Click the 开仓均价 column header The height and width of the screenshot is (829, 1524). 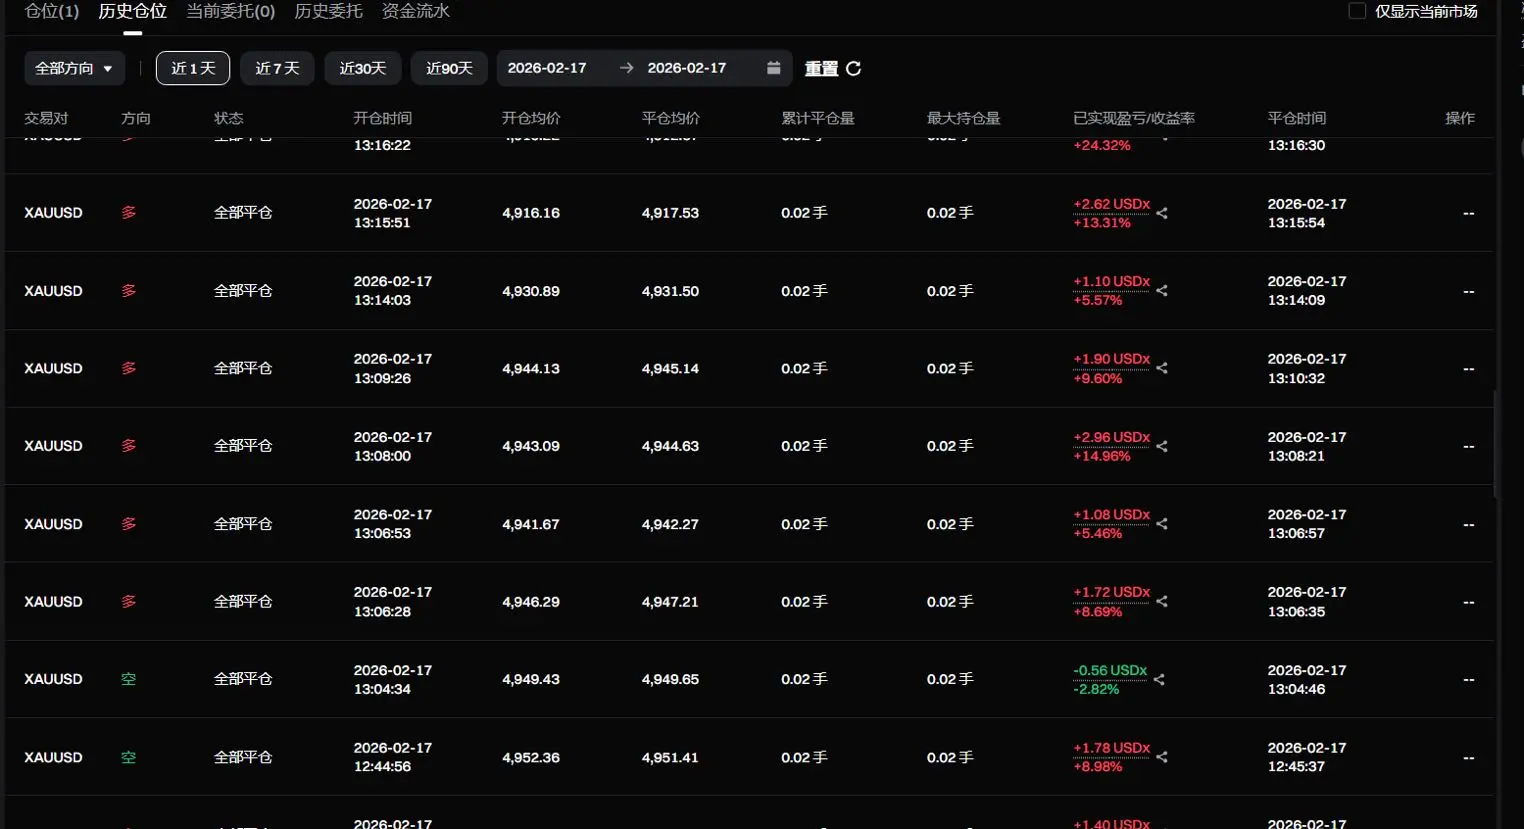coord(531,118)
